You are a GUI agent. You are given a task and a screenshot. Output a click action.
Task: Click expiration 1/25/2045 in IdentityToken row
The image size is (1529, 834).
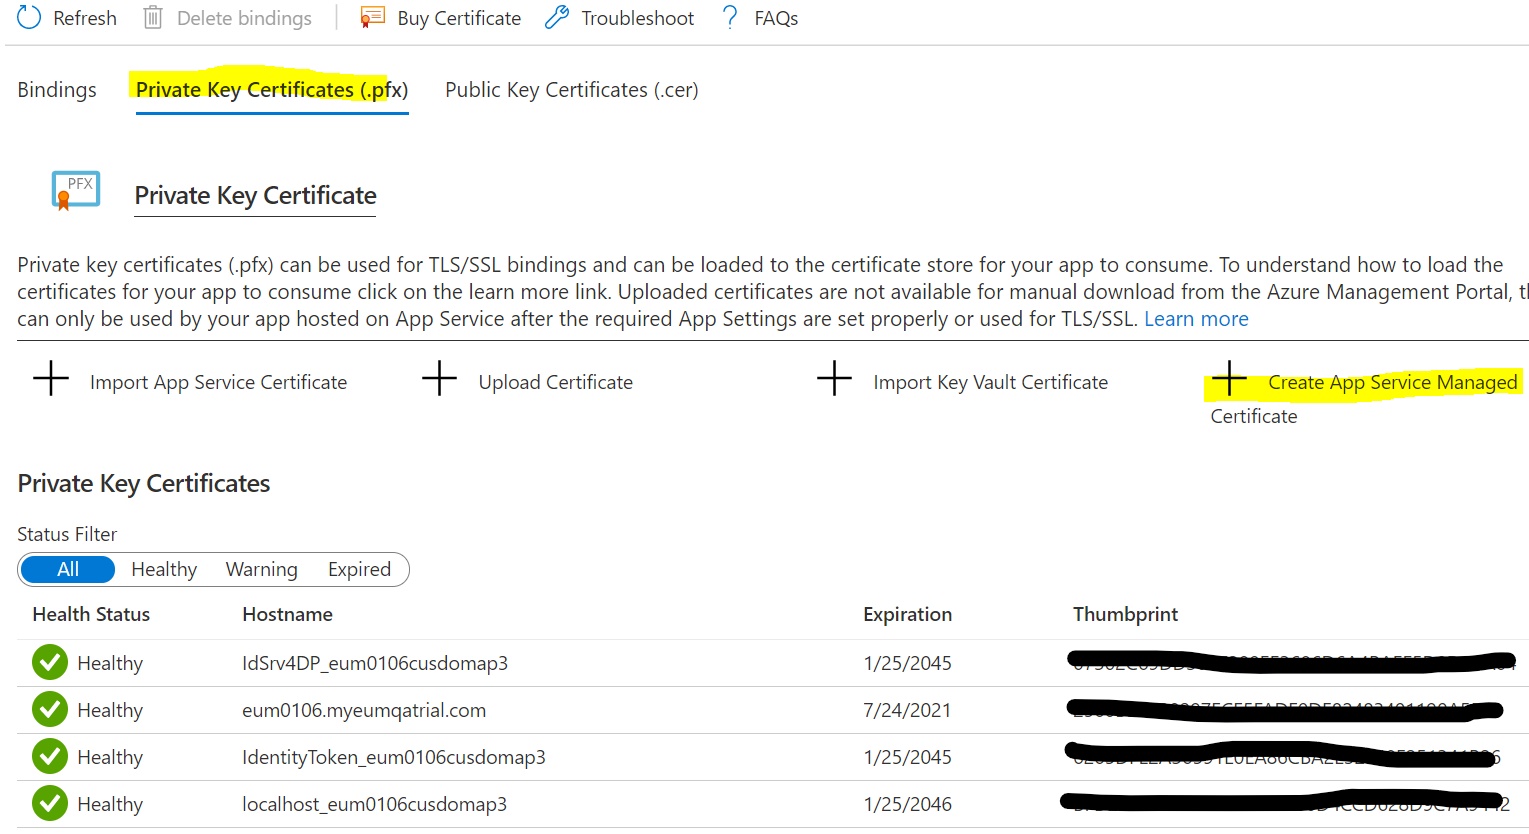click(907, 757)
